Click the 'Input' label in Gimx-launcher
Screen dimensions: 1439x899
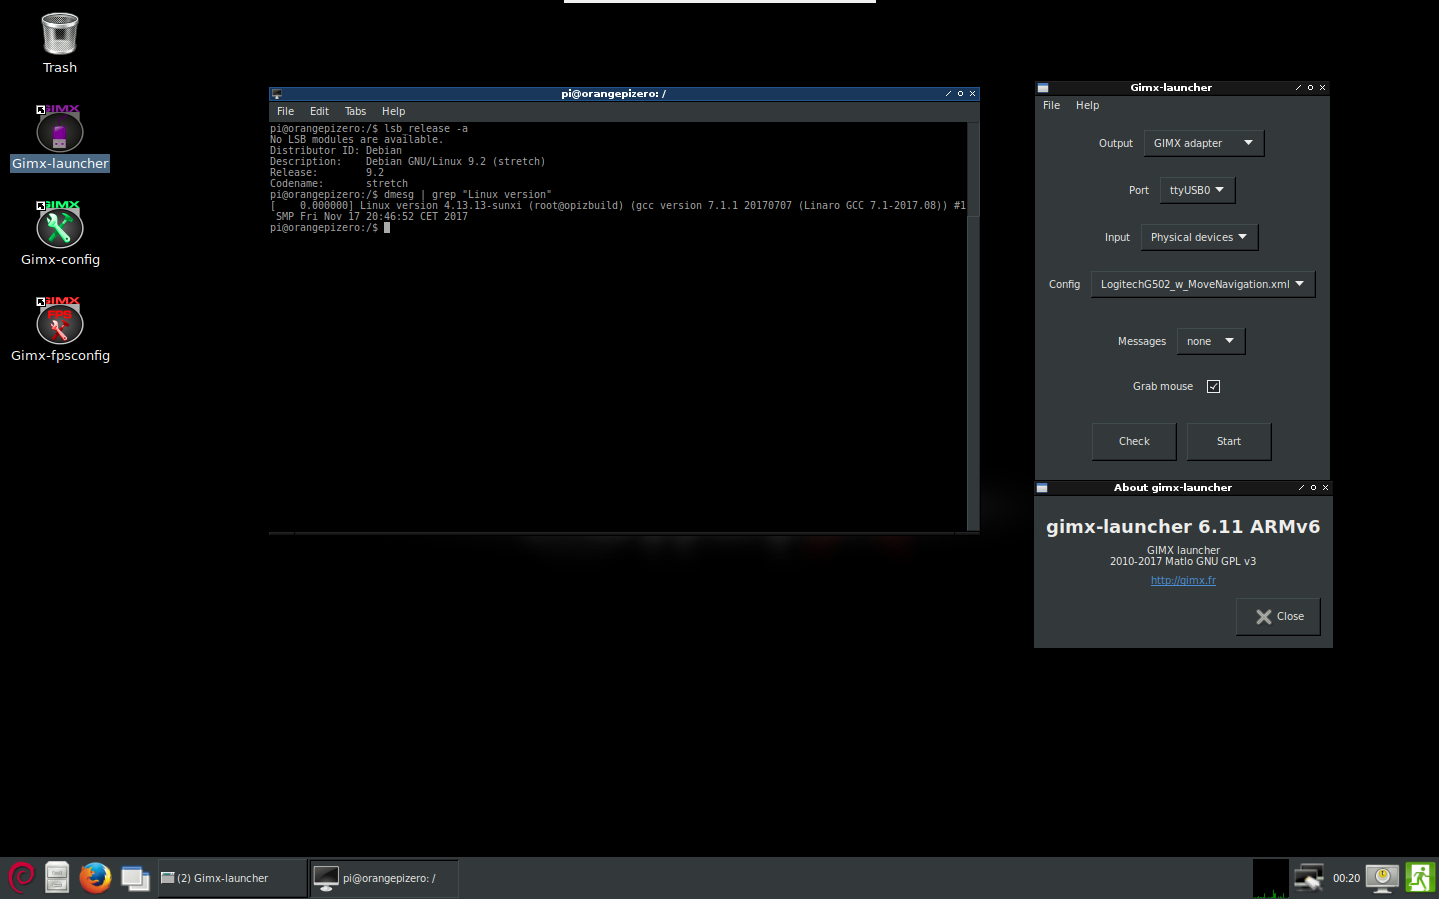point(1117,237)
